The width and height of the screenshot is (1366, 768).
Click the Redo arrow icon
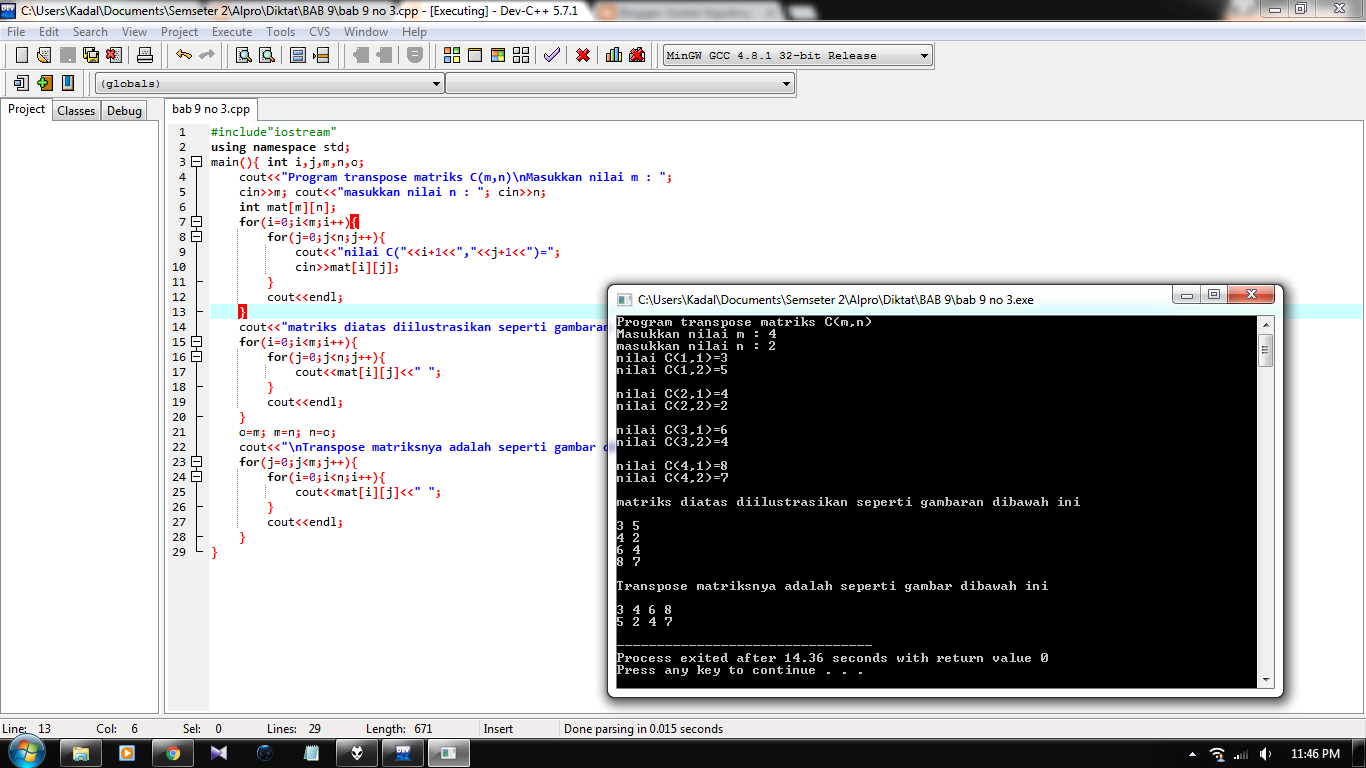[207, 55]
